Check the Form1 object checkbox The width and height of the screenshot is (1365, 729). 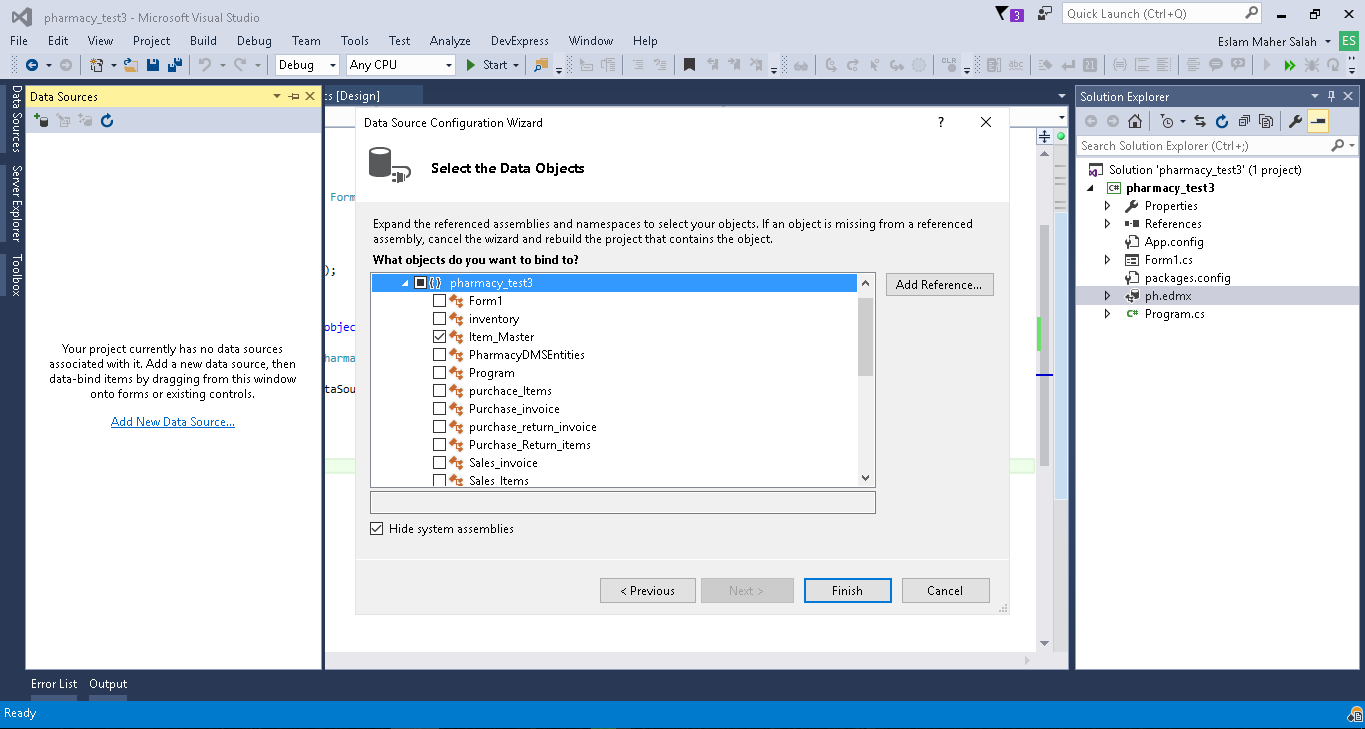coord(439,301)
